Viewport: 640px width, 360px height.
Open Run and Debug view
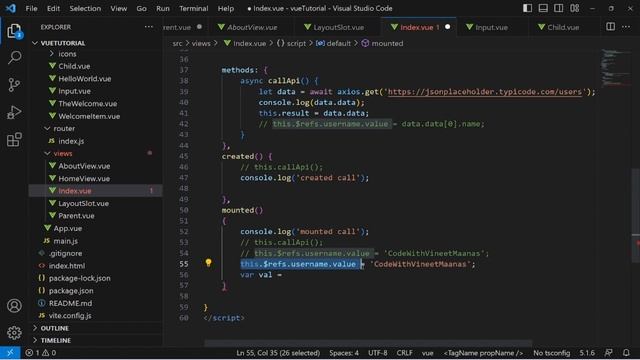coord(14,112)
